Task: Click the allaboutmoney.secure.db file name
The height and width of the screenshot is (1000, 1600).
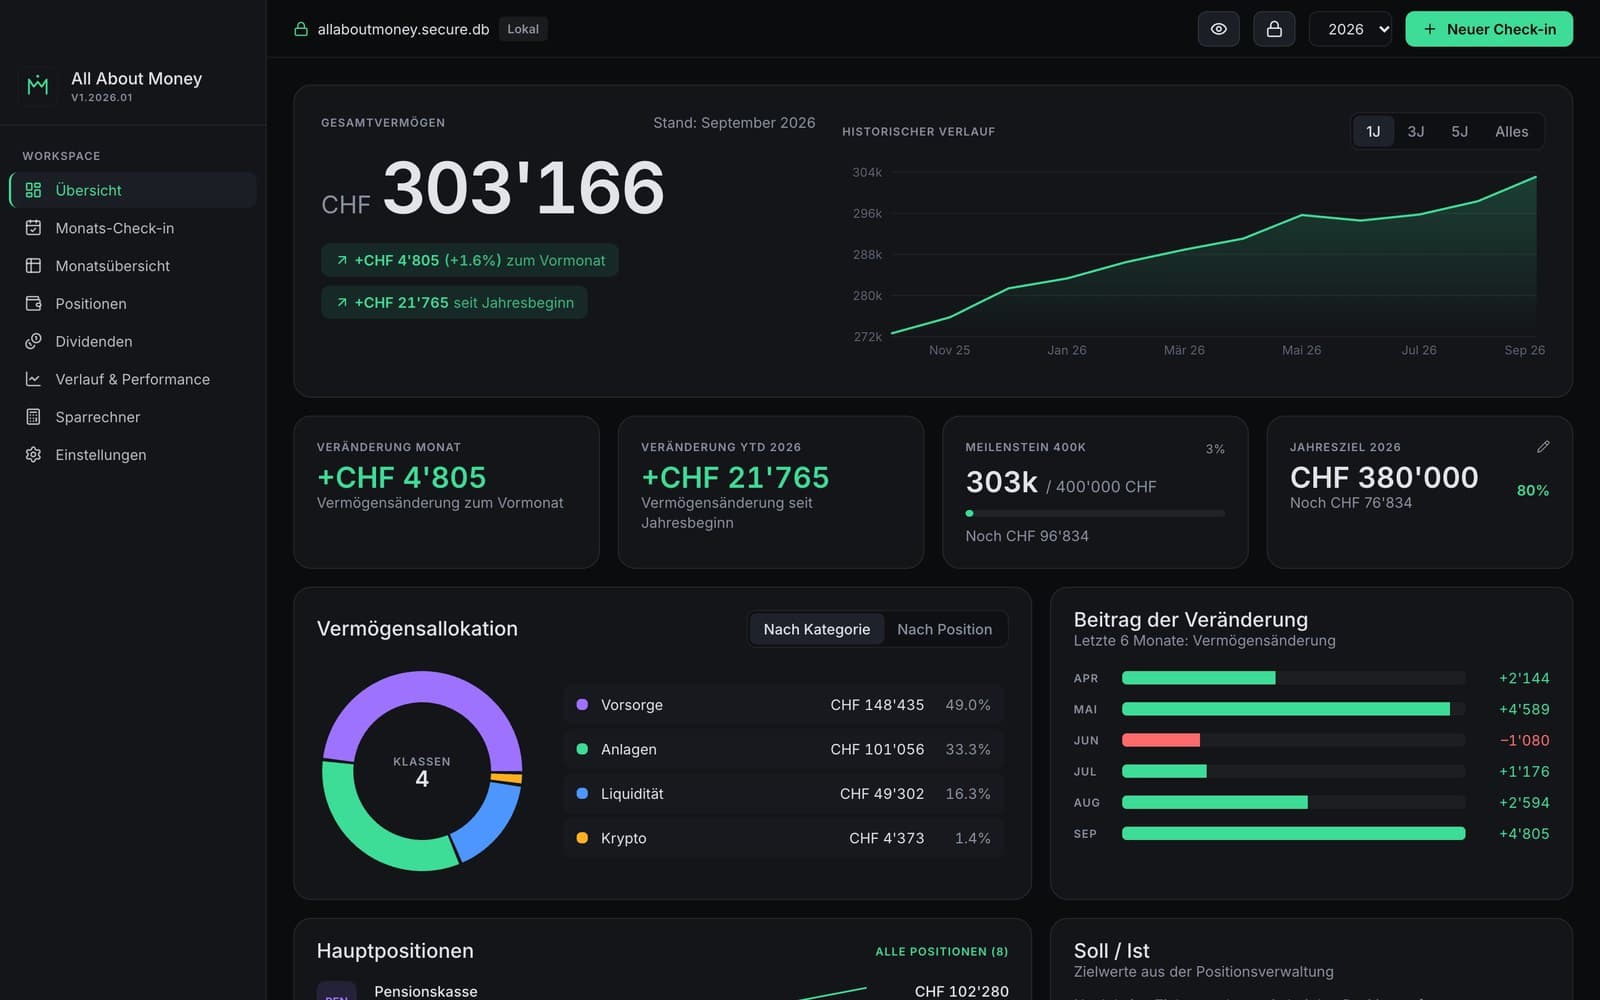Action: pos(403,29)
